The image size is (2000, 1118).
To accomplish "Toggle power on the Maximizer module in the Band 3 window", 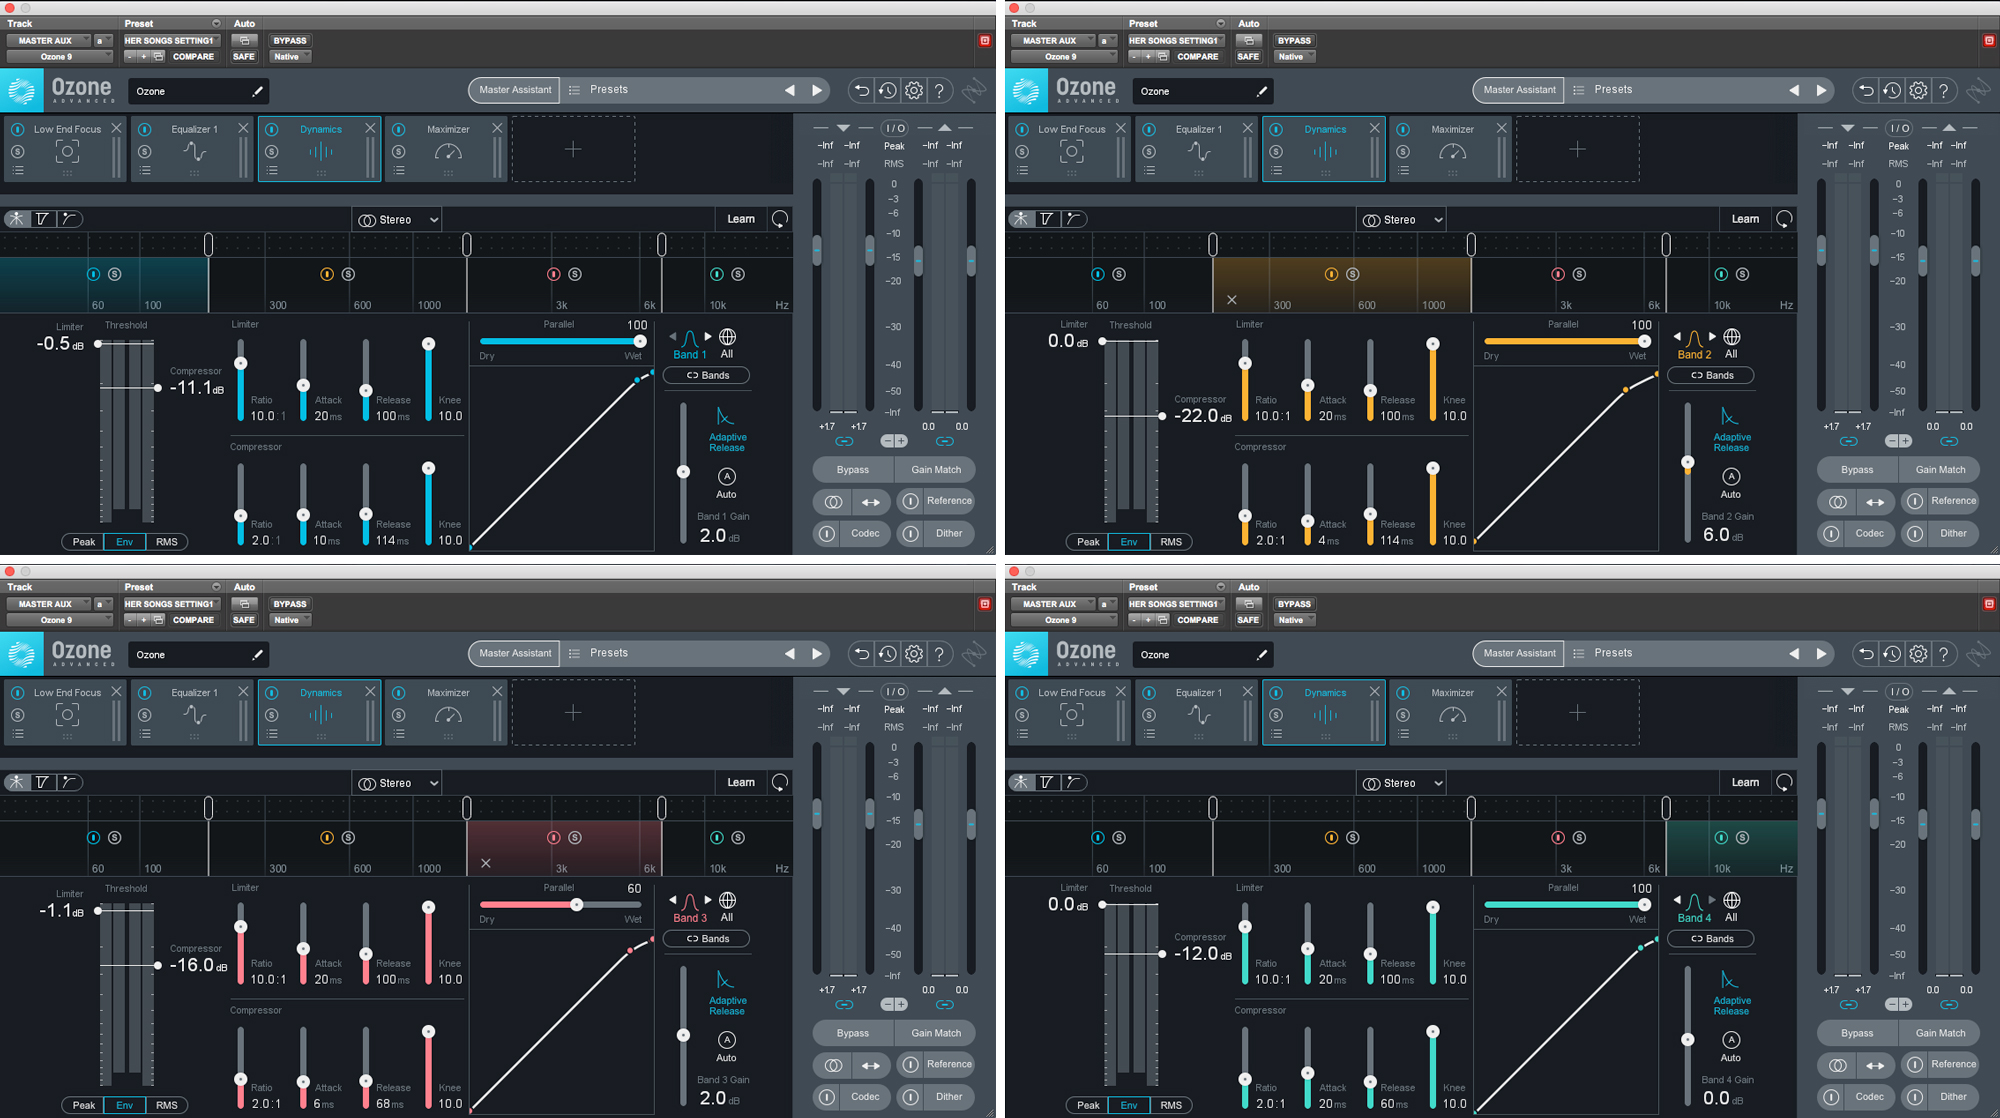I will [x=399, y=692].
